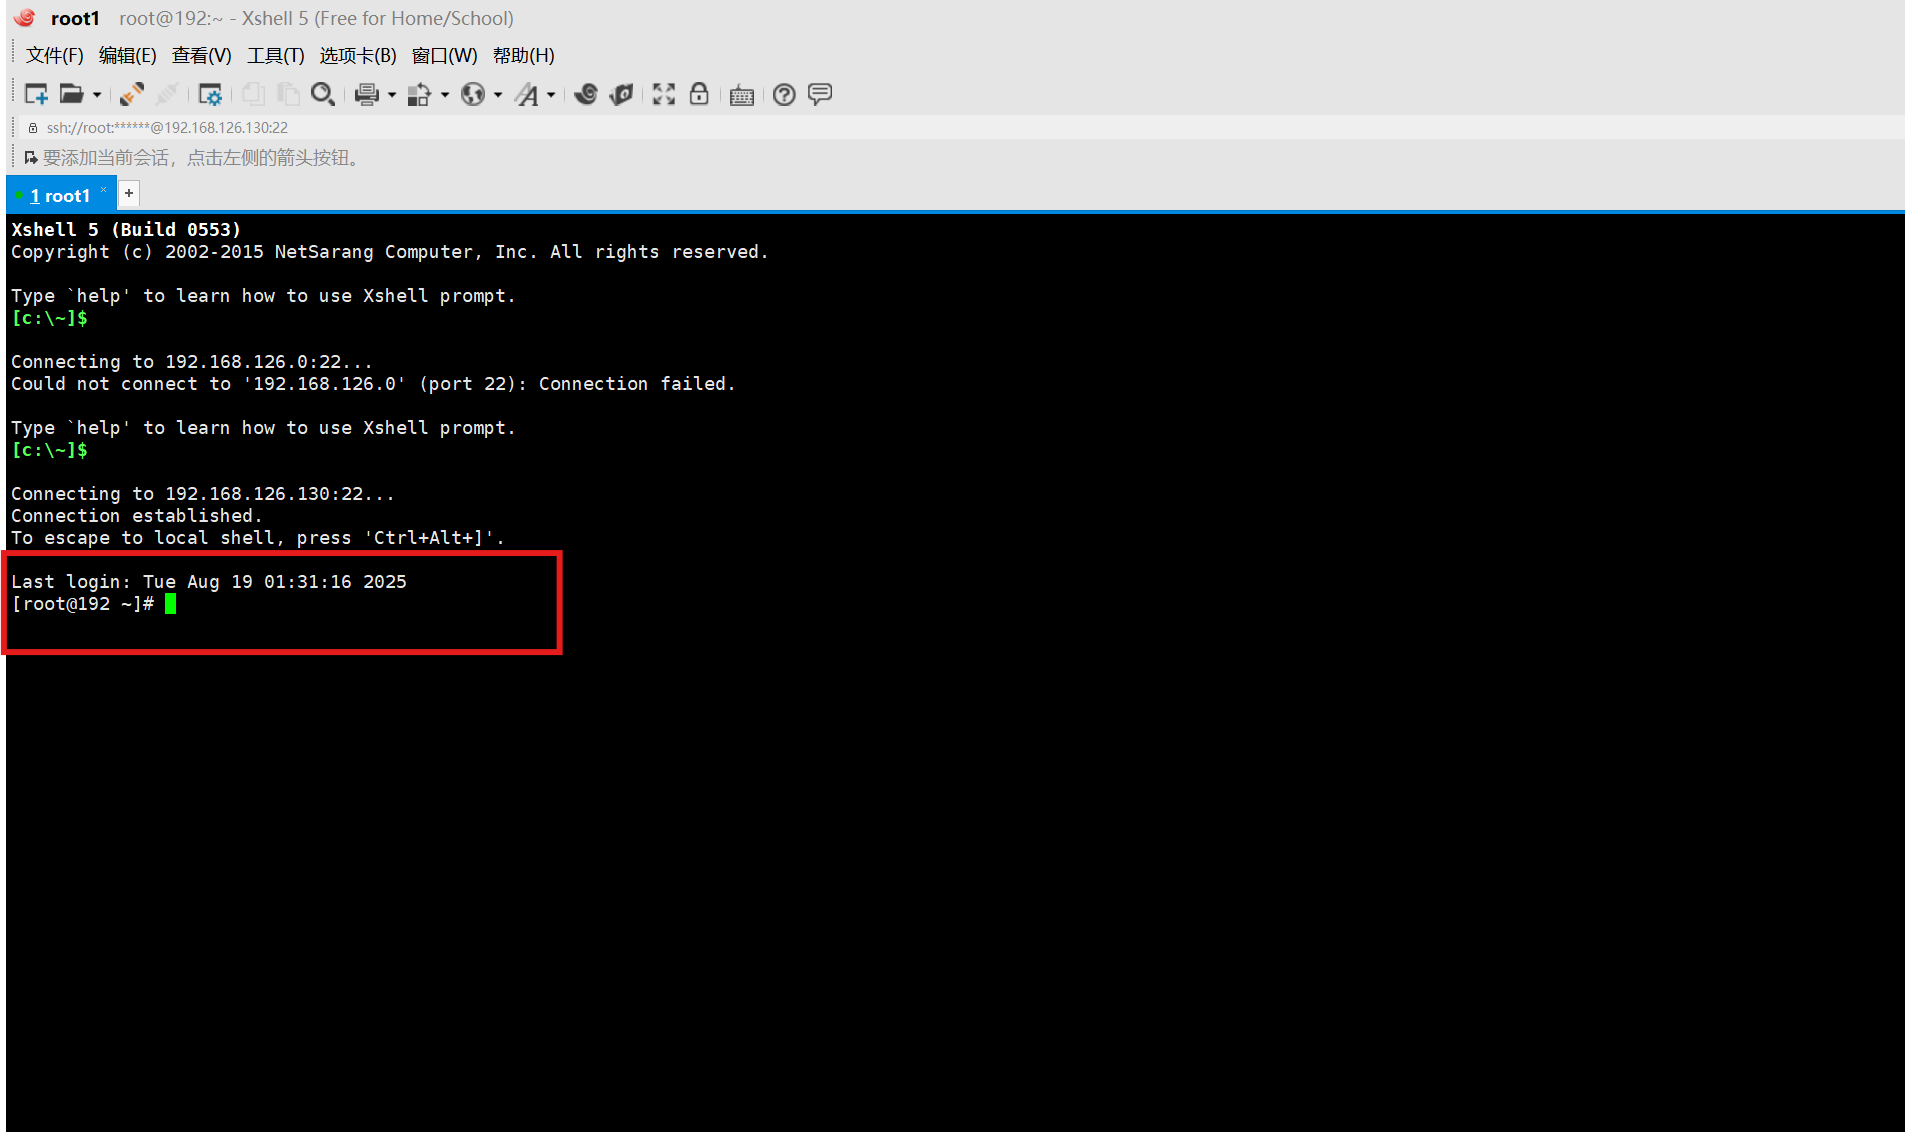Click the 'Connection established.' terminal line
The height and width of the screenshot is (1132, 1905).
tap(137, 516)
